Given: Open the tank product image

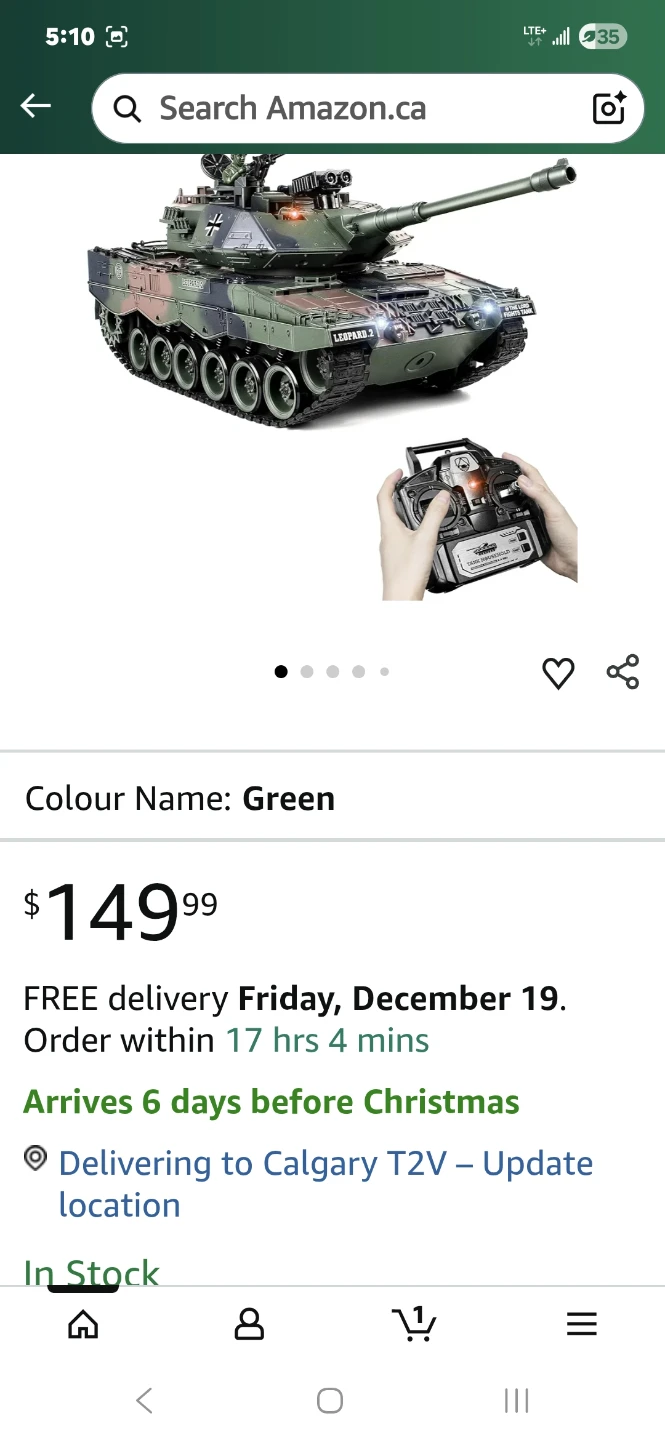Looking at the screenshot, I should (330, 290).
